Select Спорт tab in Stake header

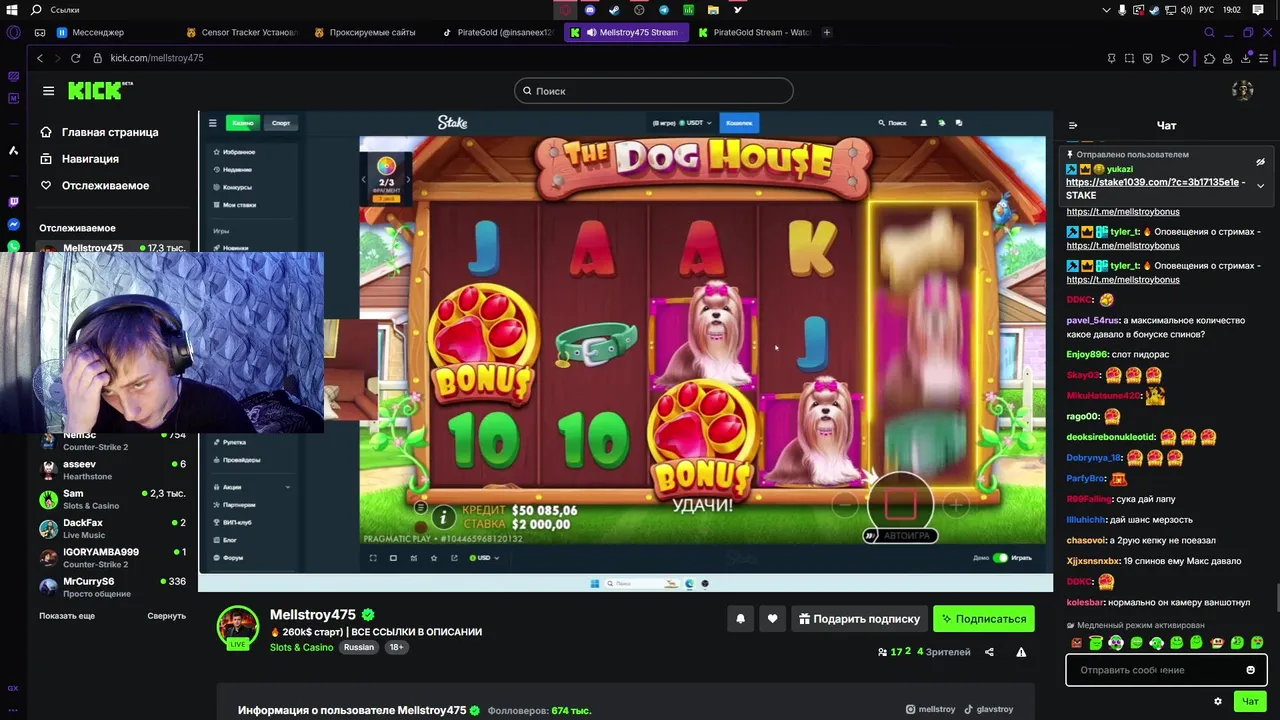(281, 123)
